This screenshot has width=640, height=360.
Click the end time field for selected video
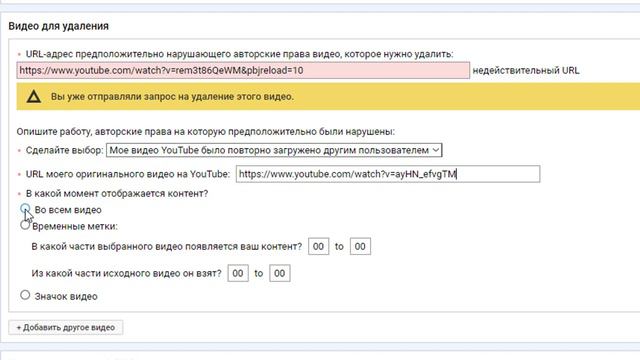click(360, 247)
